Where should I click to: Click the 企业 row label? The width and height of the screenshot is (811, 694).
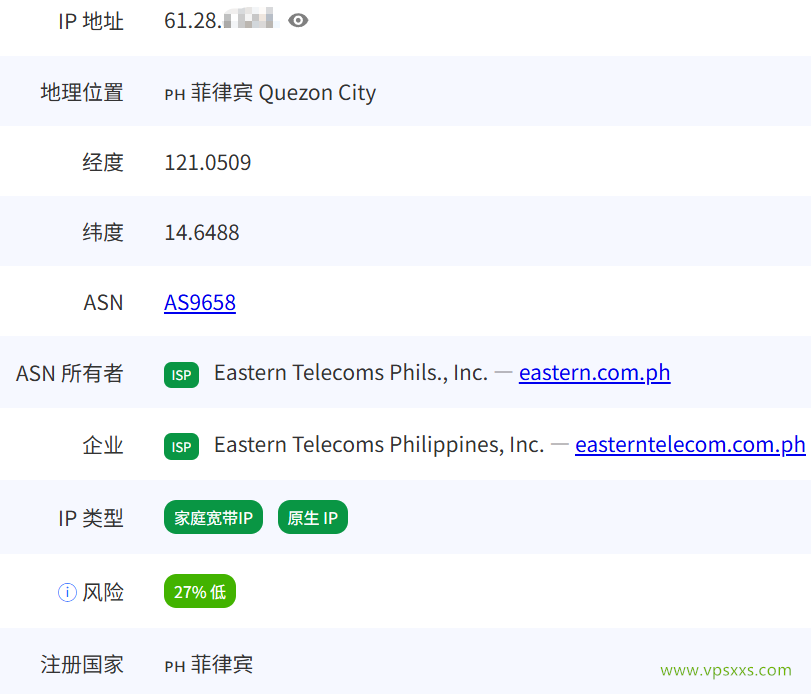103,445
